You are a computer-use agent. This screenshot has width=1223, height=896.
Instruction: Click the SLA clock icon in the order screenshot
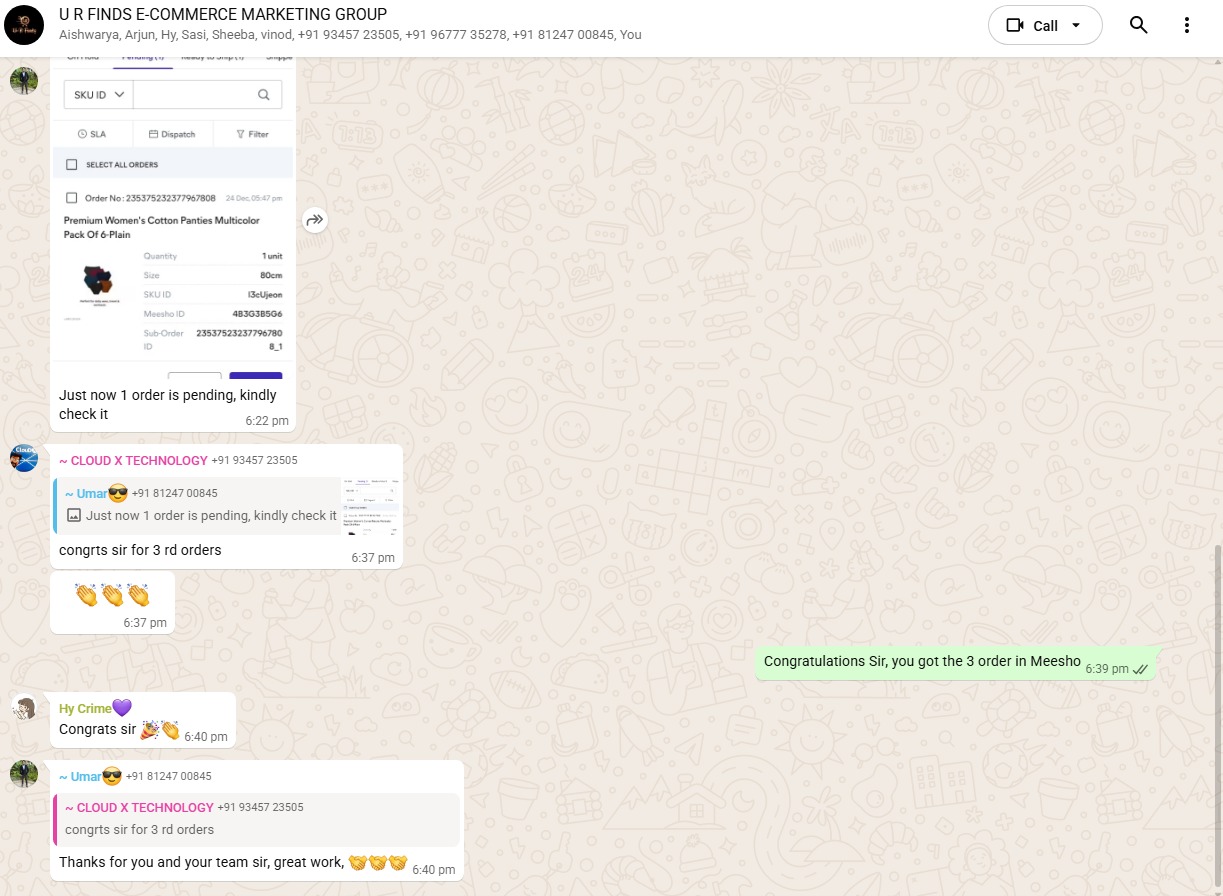[x=82, y=133]
